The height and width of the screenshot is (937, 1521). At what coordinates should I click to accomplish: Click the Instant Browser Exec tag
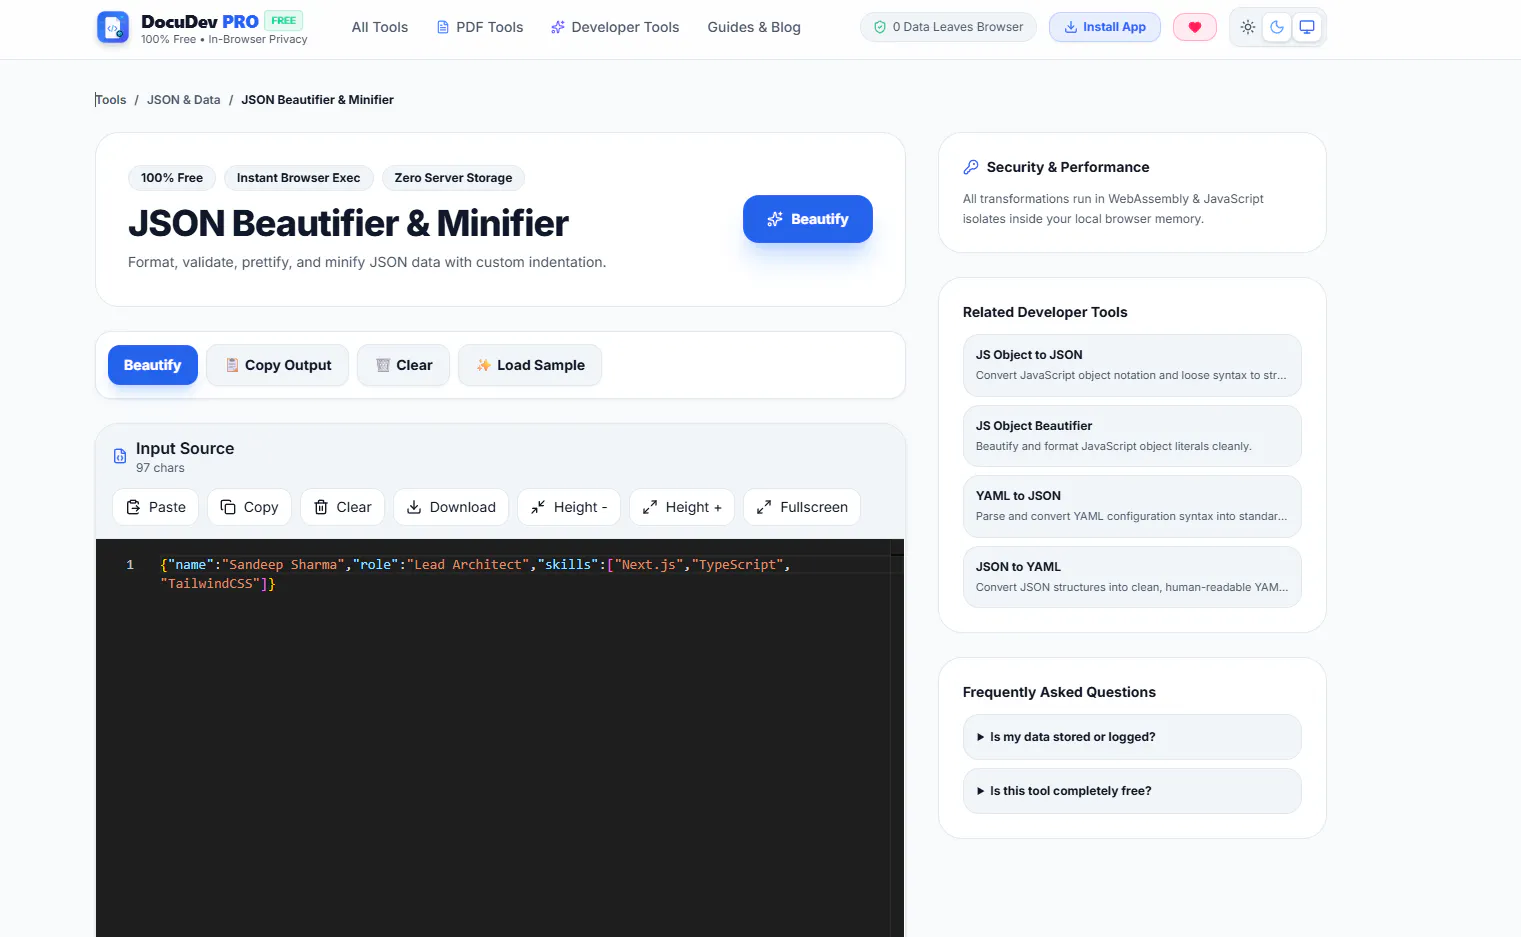point(298,178)
